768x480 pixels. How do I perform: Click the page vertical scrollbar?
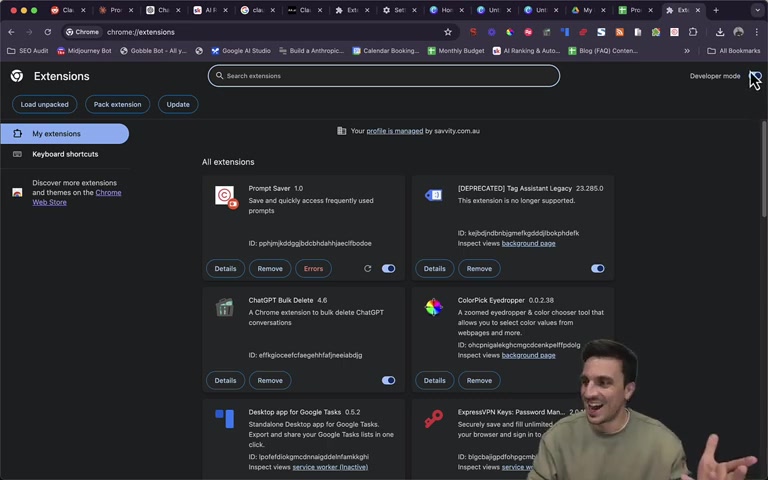click(764, 169)
